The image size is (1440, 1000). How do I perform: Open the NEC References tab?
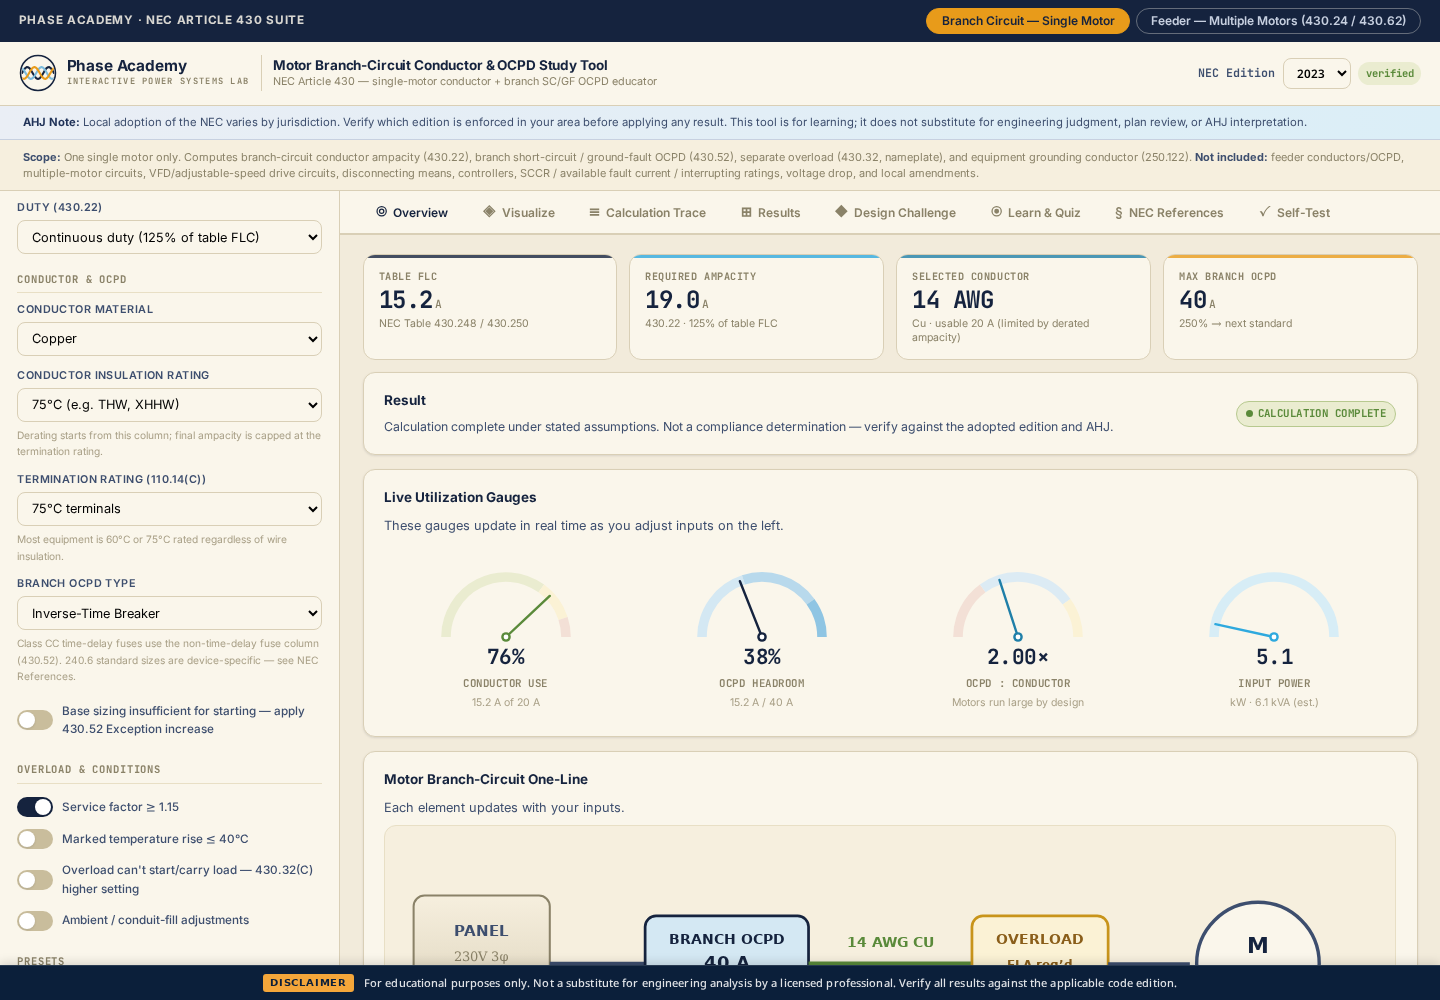pyautogui.click(x=1169, y=213)
